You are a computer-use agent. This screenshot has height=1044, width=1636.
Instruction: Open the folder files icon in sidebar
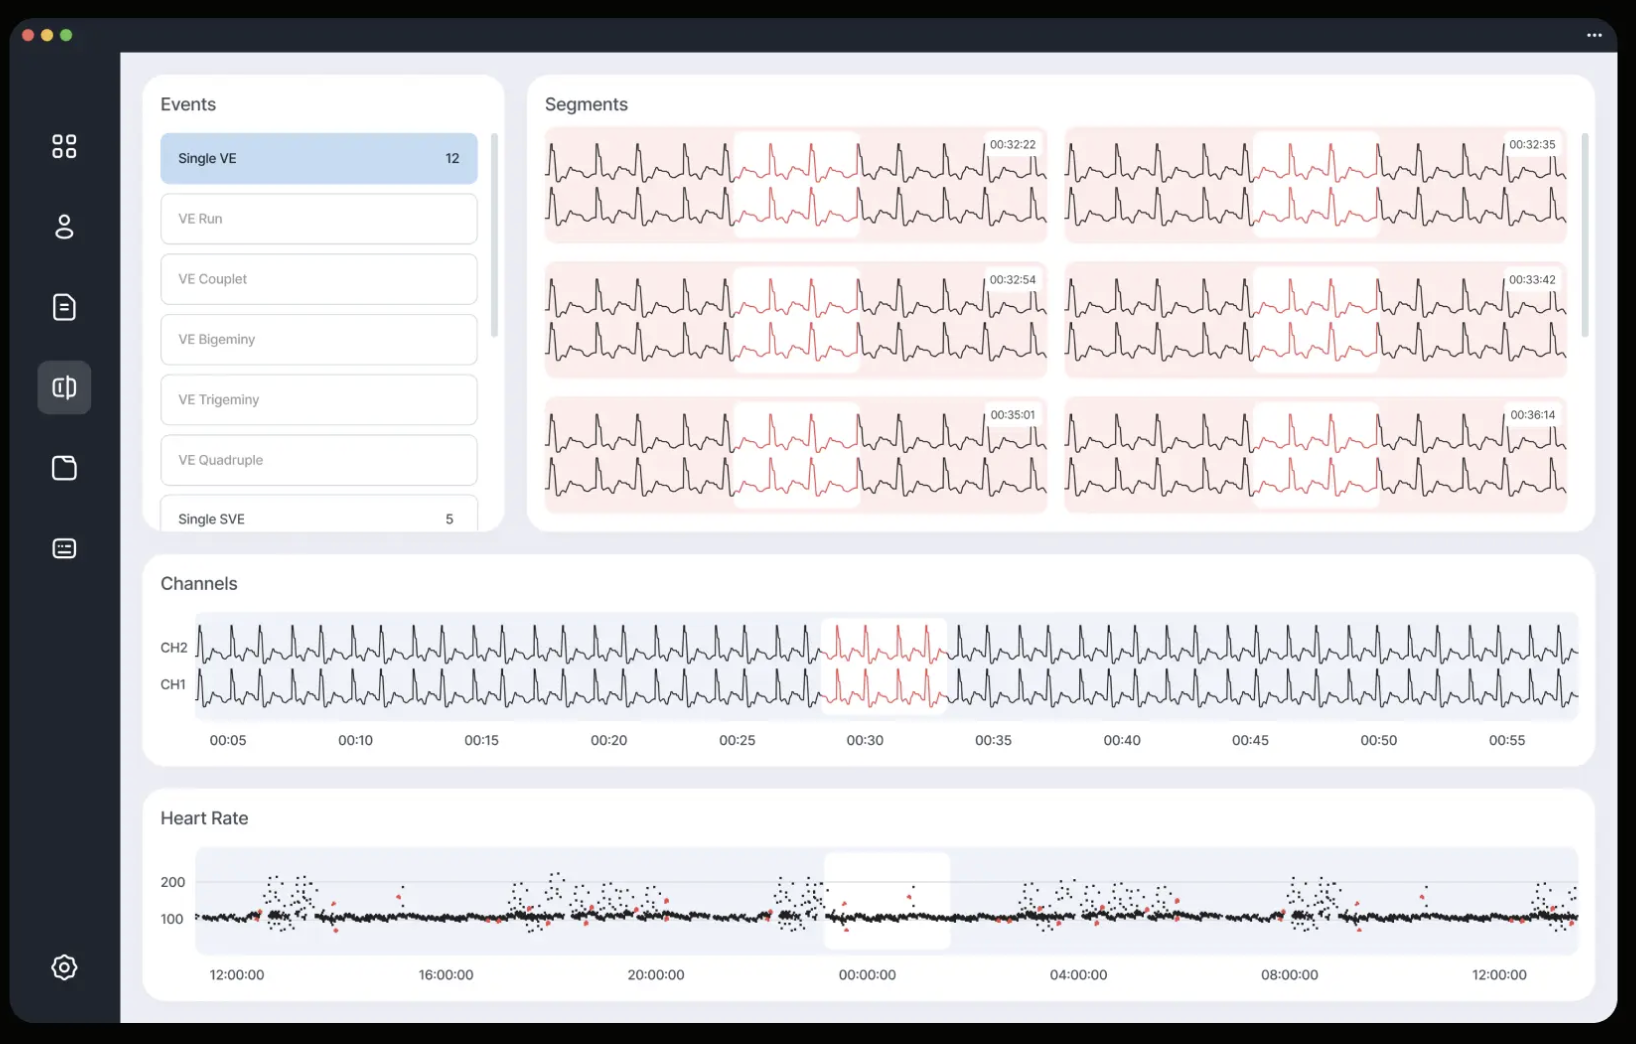[x=64, y=468]
